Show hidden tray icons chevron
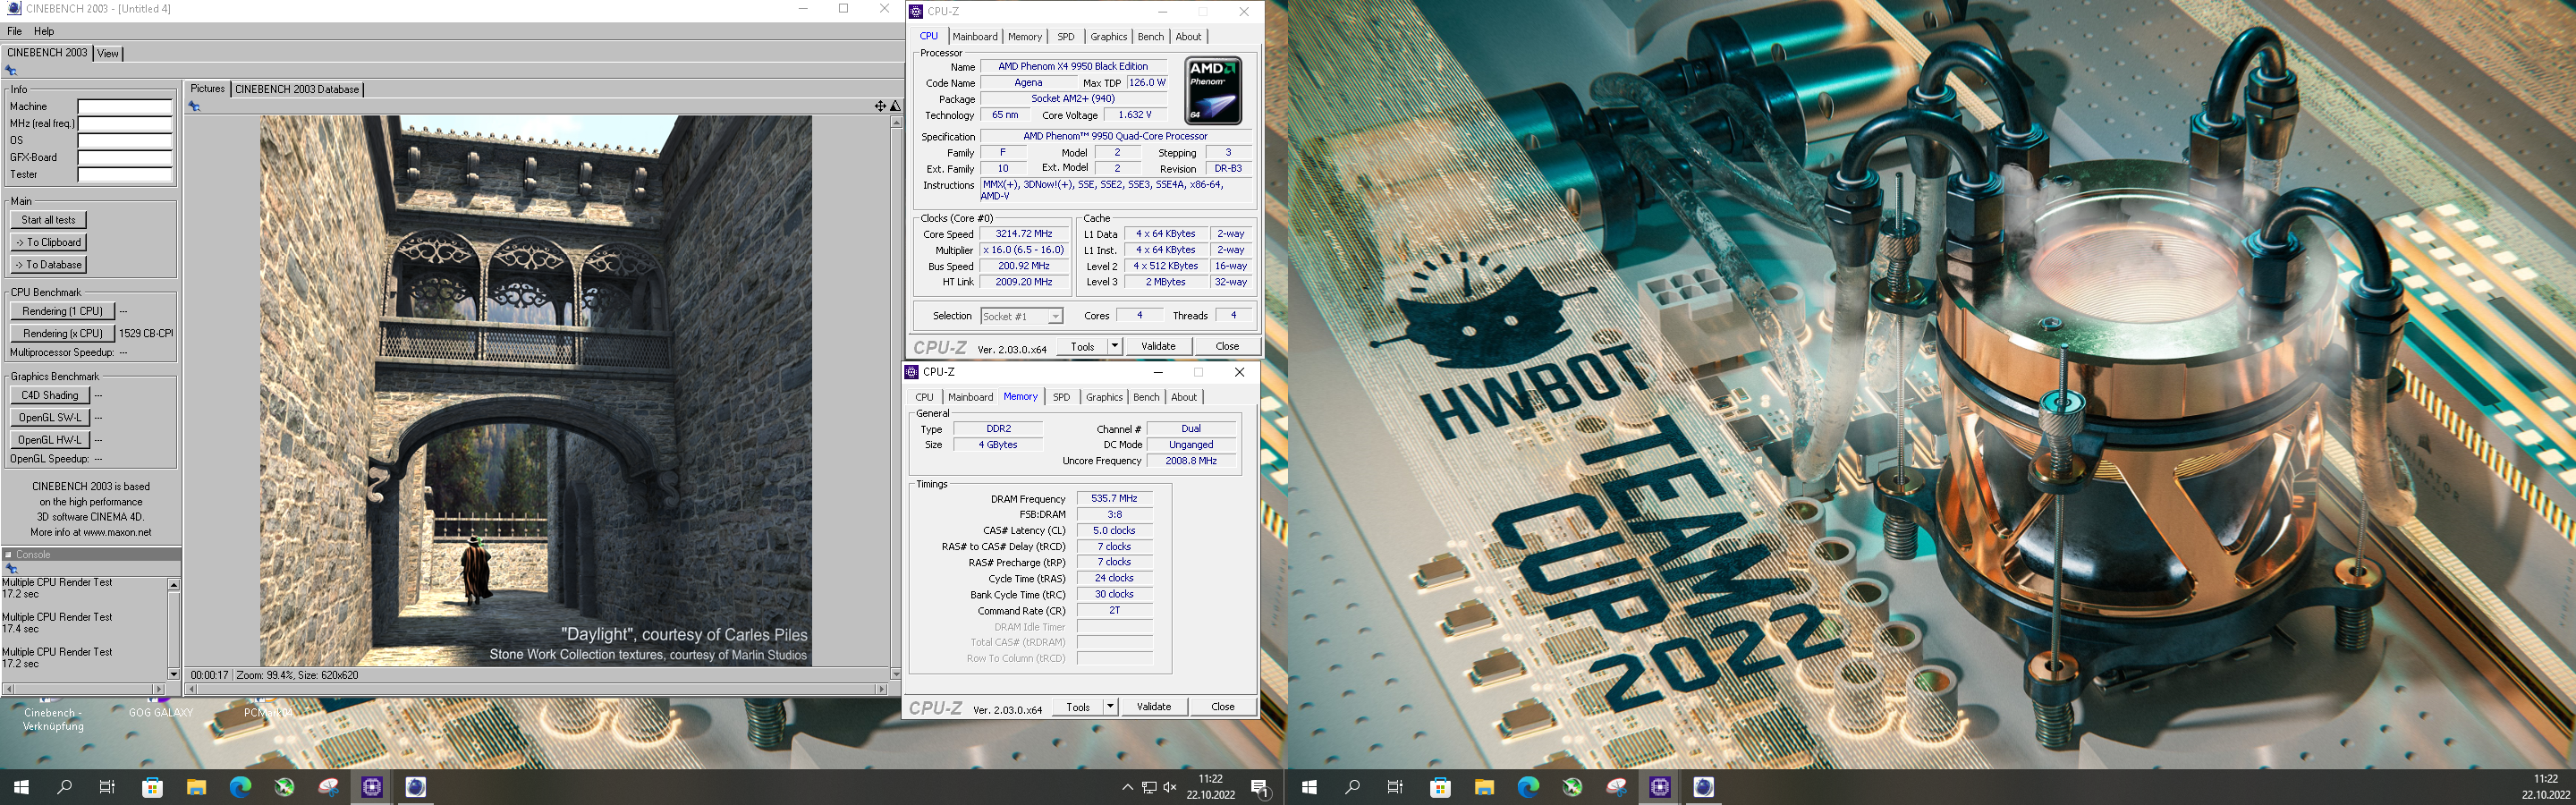This screenshot has height=805, width=2576. (x=1127, y=788)
